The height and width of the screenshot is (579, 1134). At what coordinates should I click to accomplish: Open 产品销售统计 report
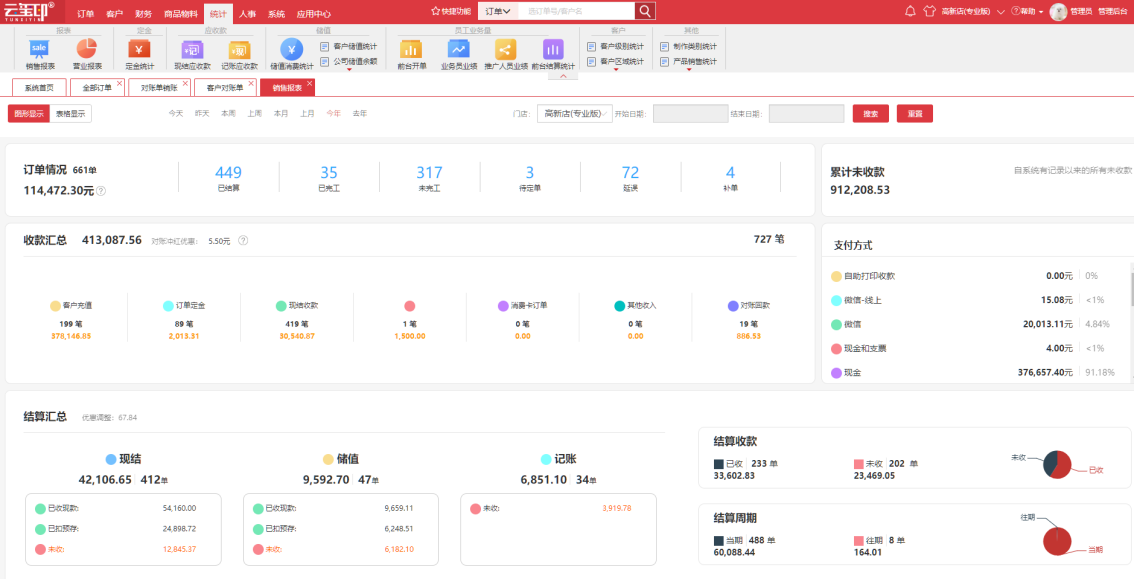(688, 61)
